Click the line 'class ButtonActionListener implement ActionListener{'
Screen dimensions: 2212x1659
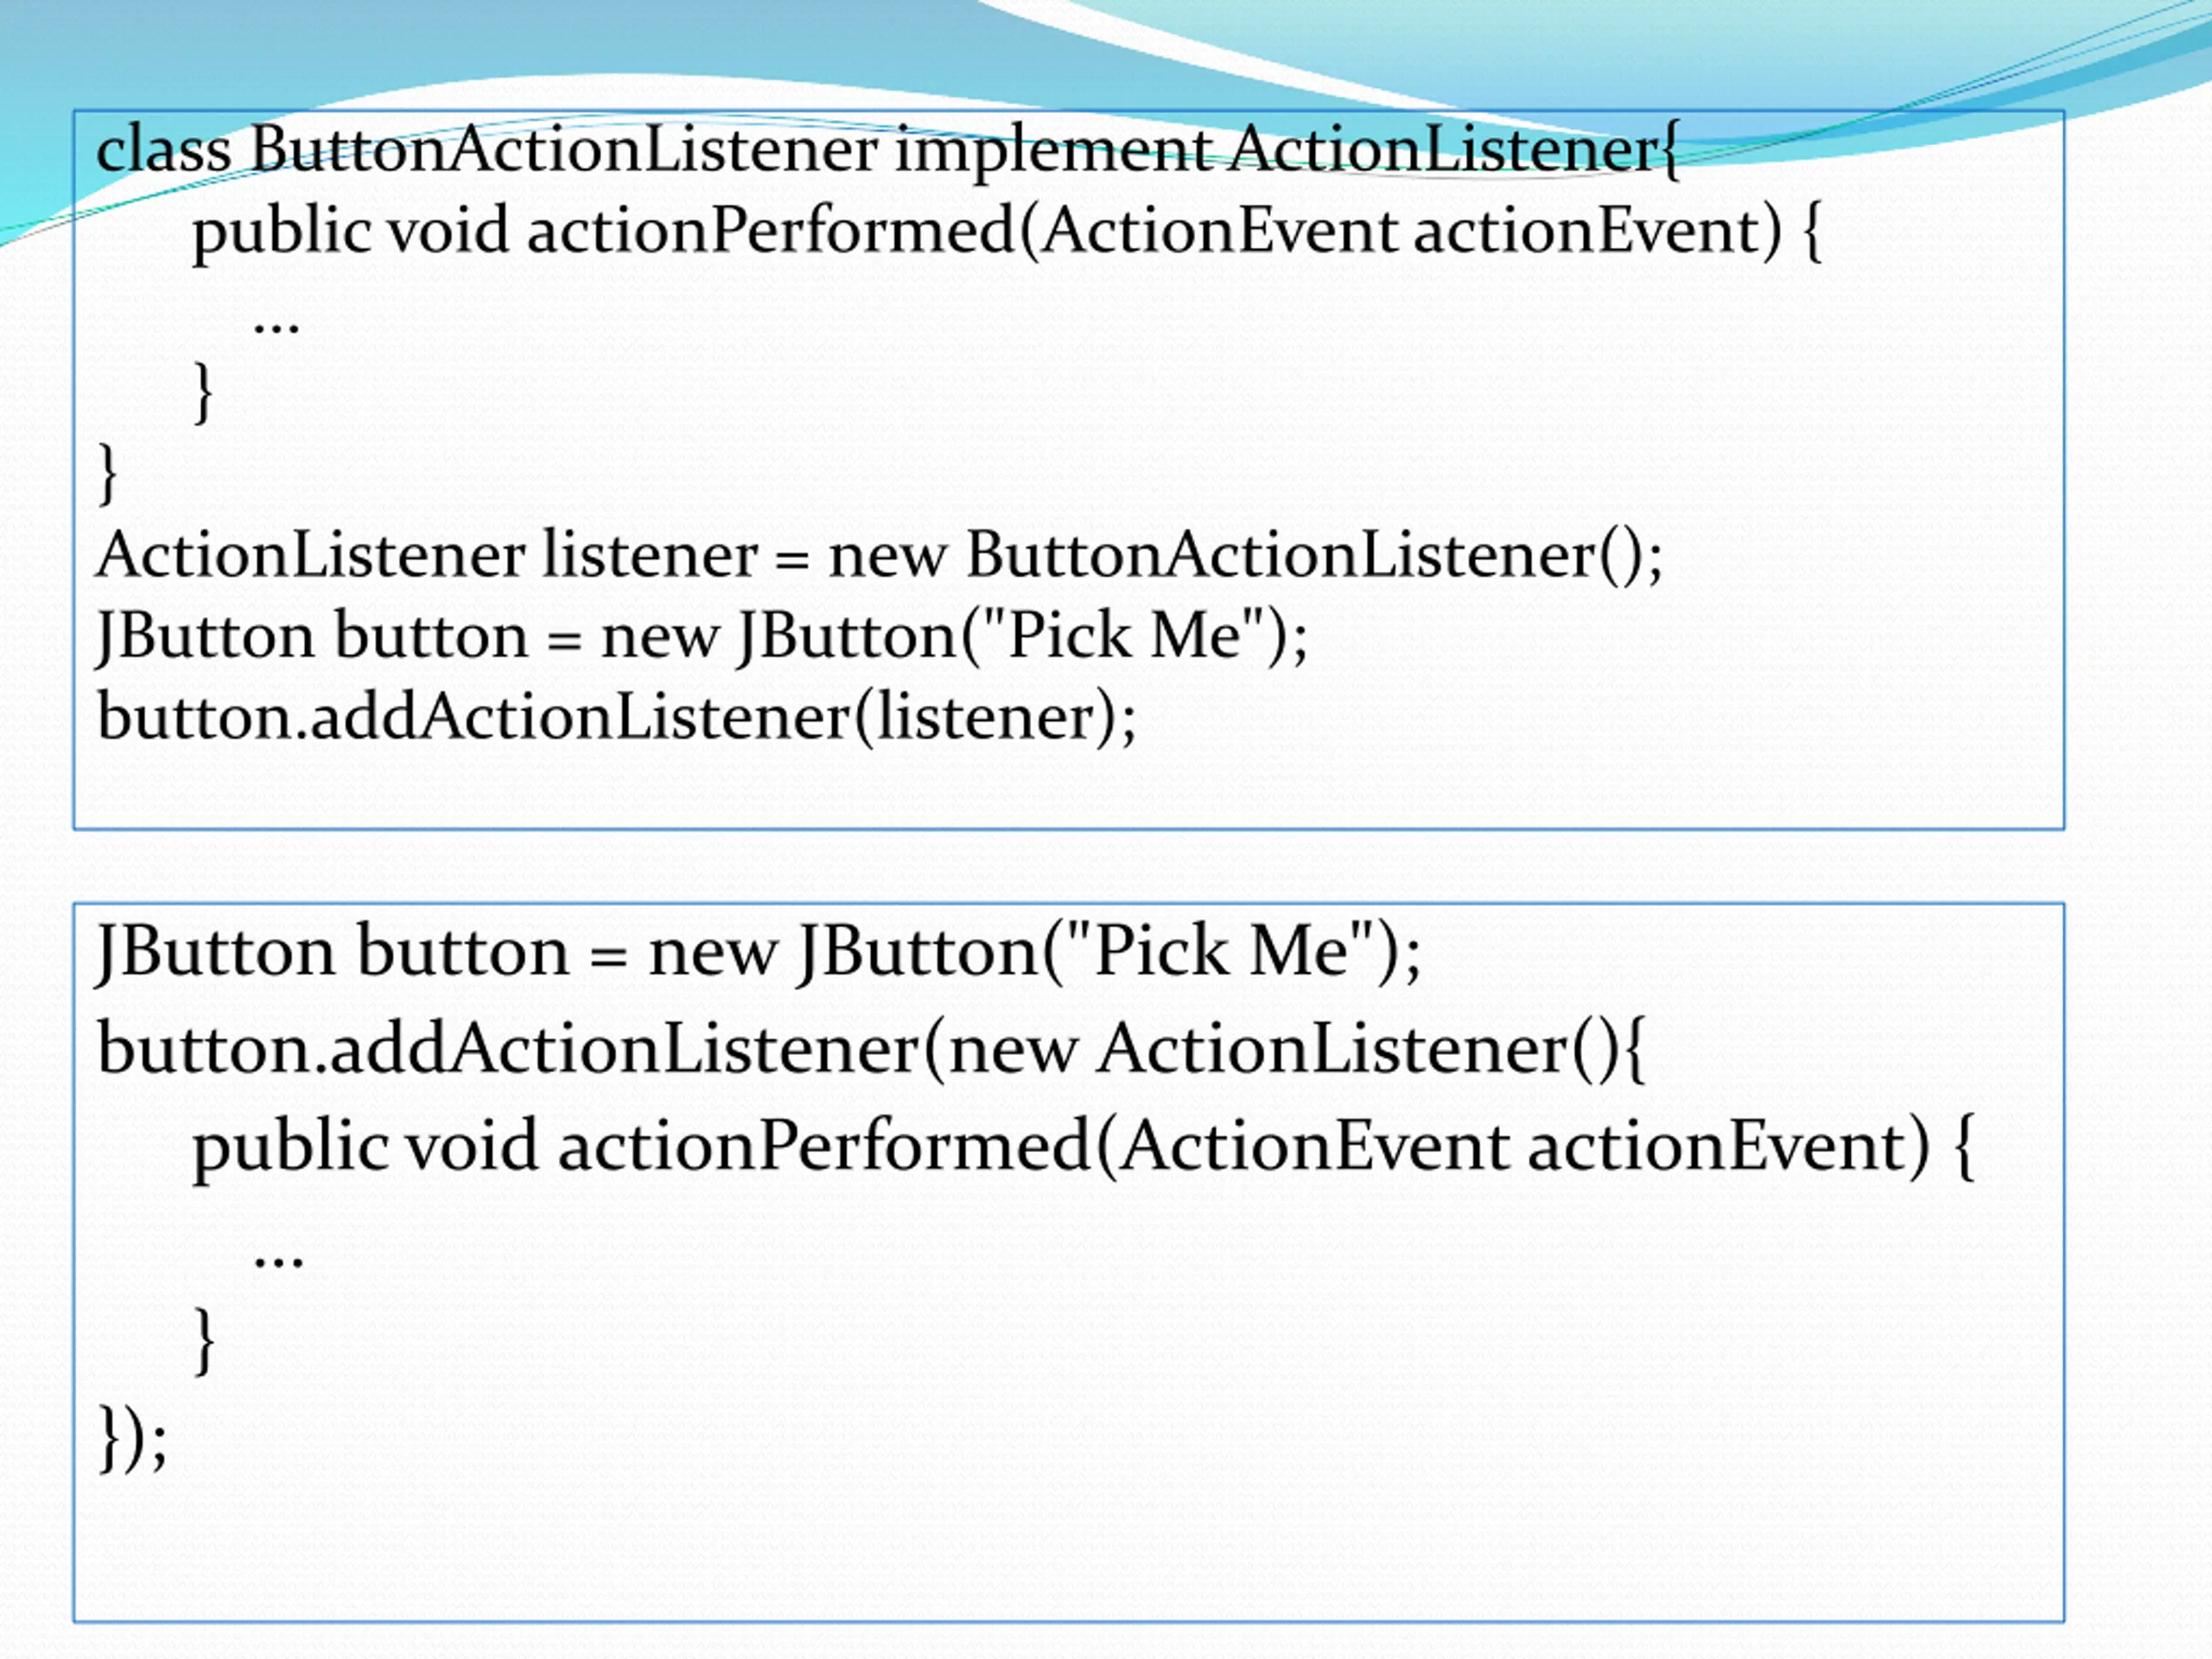point(888,151)
